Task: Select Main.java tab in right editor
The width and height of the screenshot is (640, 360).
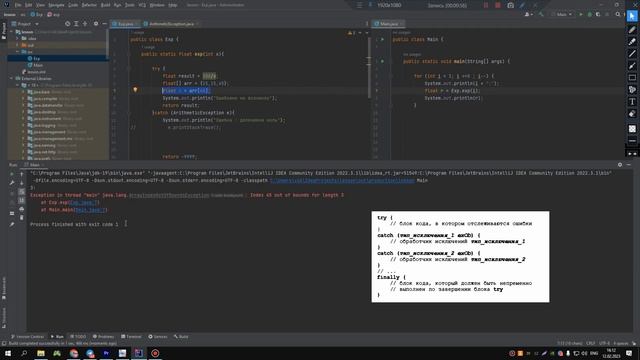Action: pos(389,24)
